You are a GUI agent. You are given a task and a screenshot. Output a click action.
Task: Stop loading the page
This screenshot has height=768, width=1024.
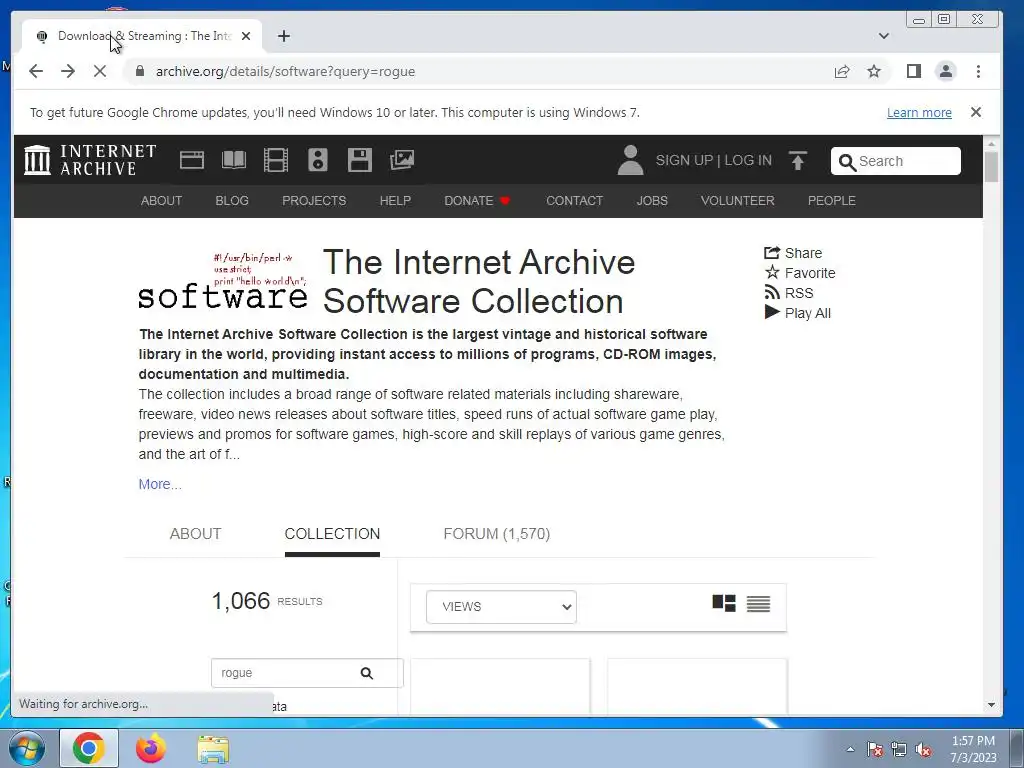(x=100, y=71)
